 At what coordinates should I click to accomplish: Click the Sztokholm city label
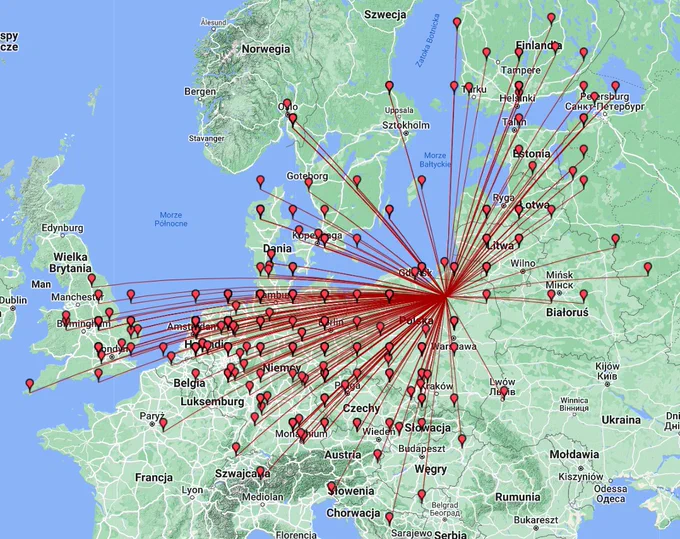point(405,125)
